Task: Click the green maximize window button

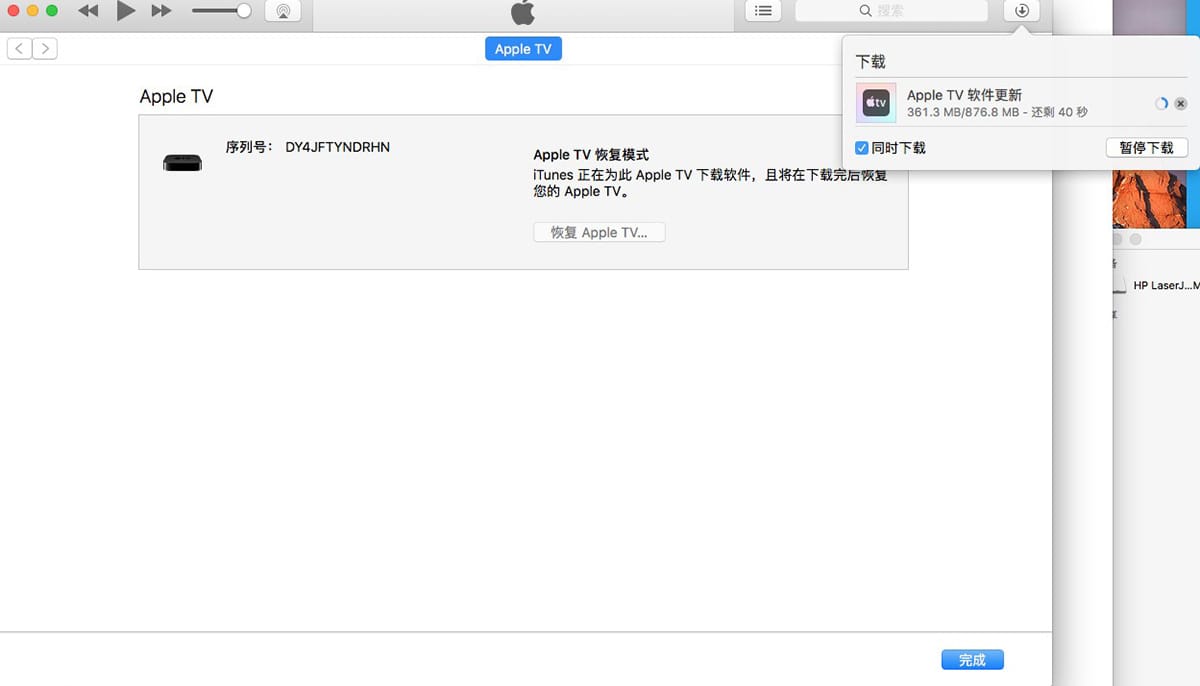Action: [x=51, y=10]
